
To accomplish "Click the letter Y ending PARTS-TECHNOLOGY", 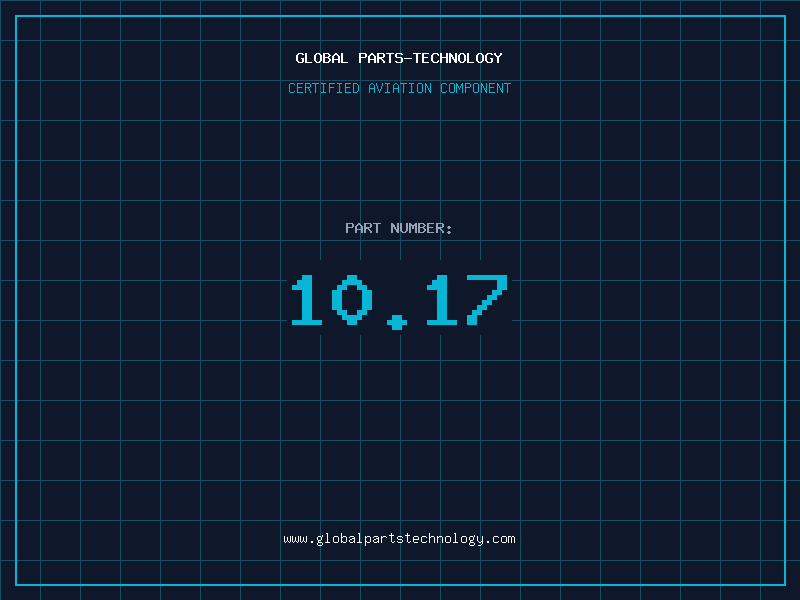I will point(498,59).
